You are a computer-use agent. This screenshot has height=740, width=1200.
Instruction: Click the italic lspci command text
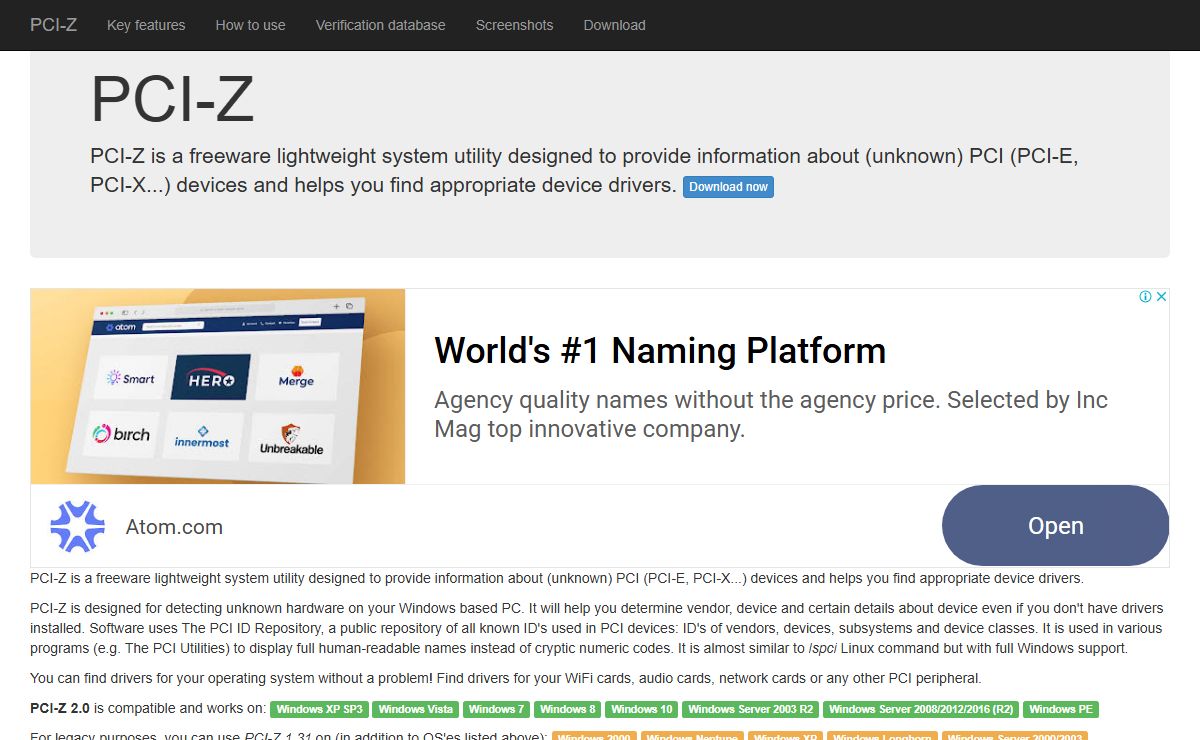(823, 648)
